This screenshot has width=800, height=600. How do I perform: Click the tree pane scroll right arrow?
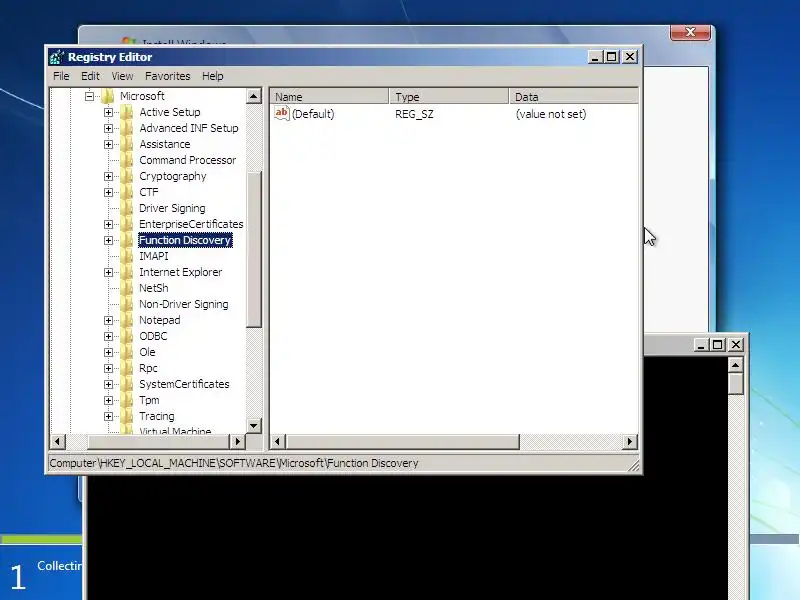(237, 441)
